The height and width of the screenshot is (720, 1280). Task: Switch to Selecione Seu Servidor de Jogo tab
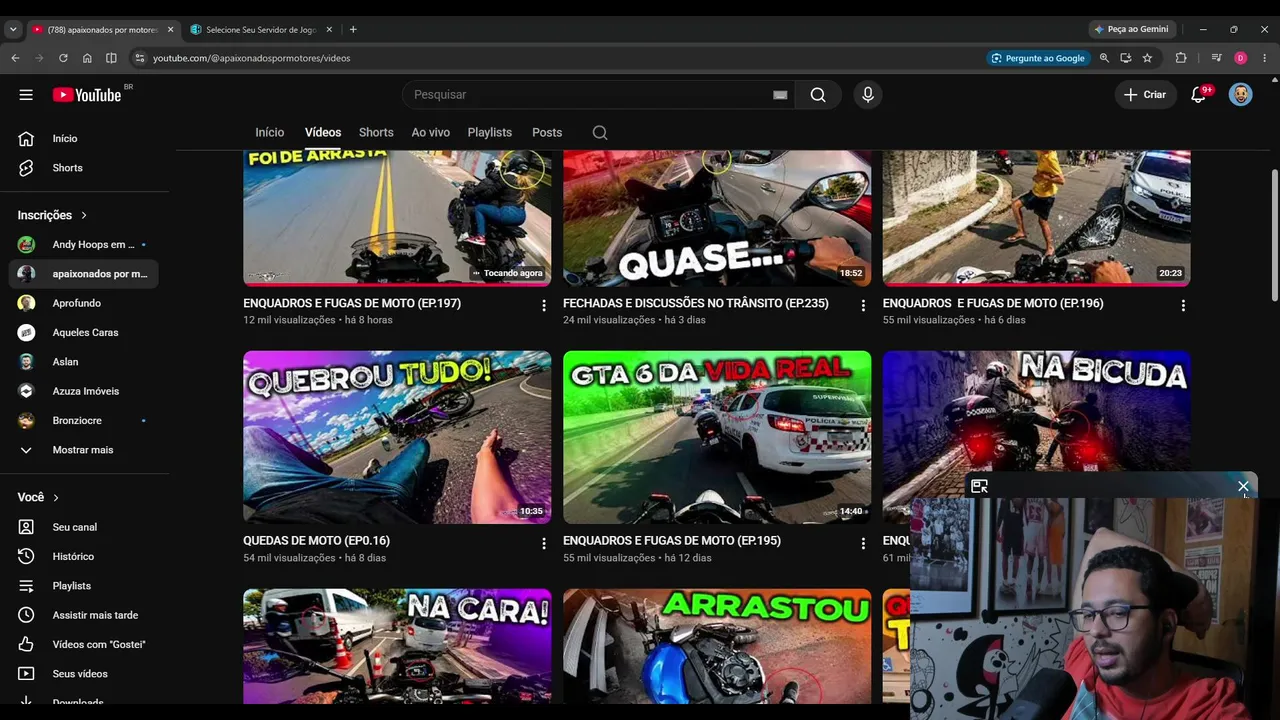click(x=260, y=30)
